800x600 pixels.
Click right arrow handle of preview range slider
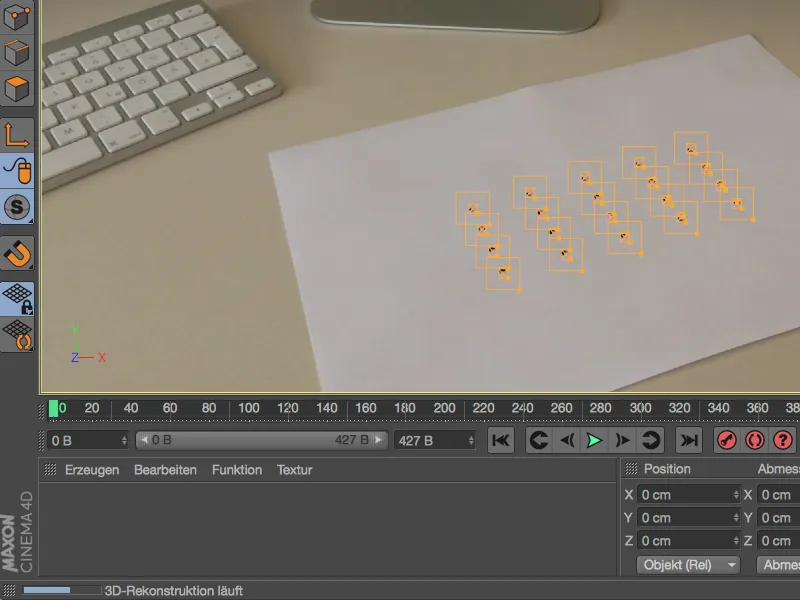[378, 440]
